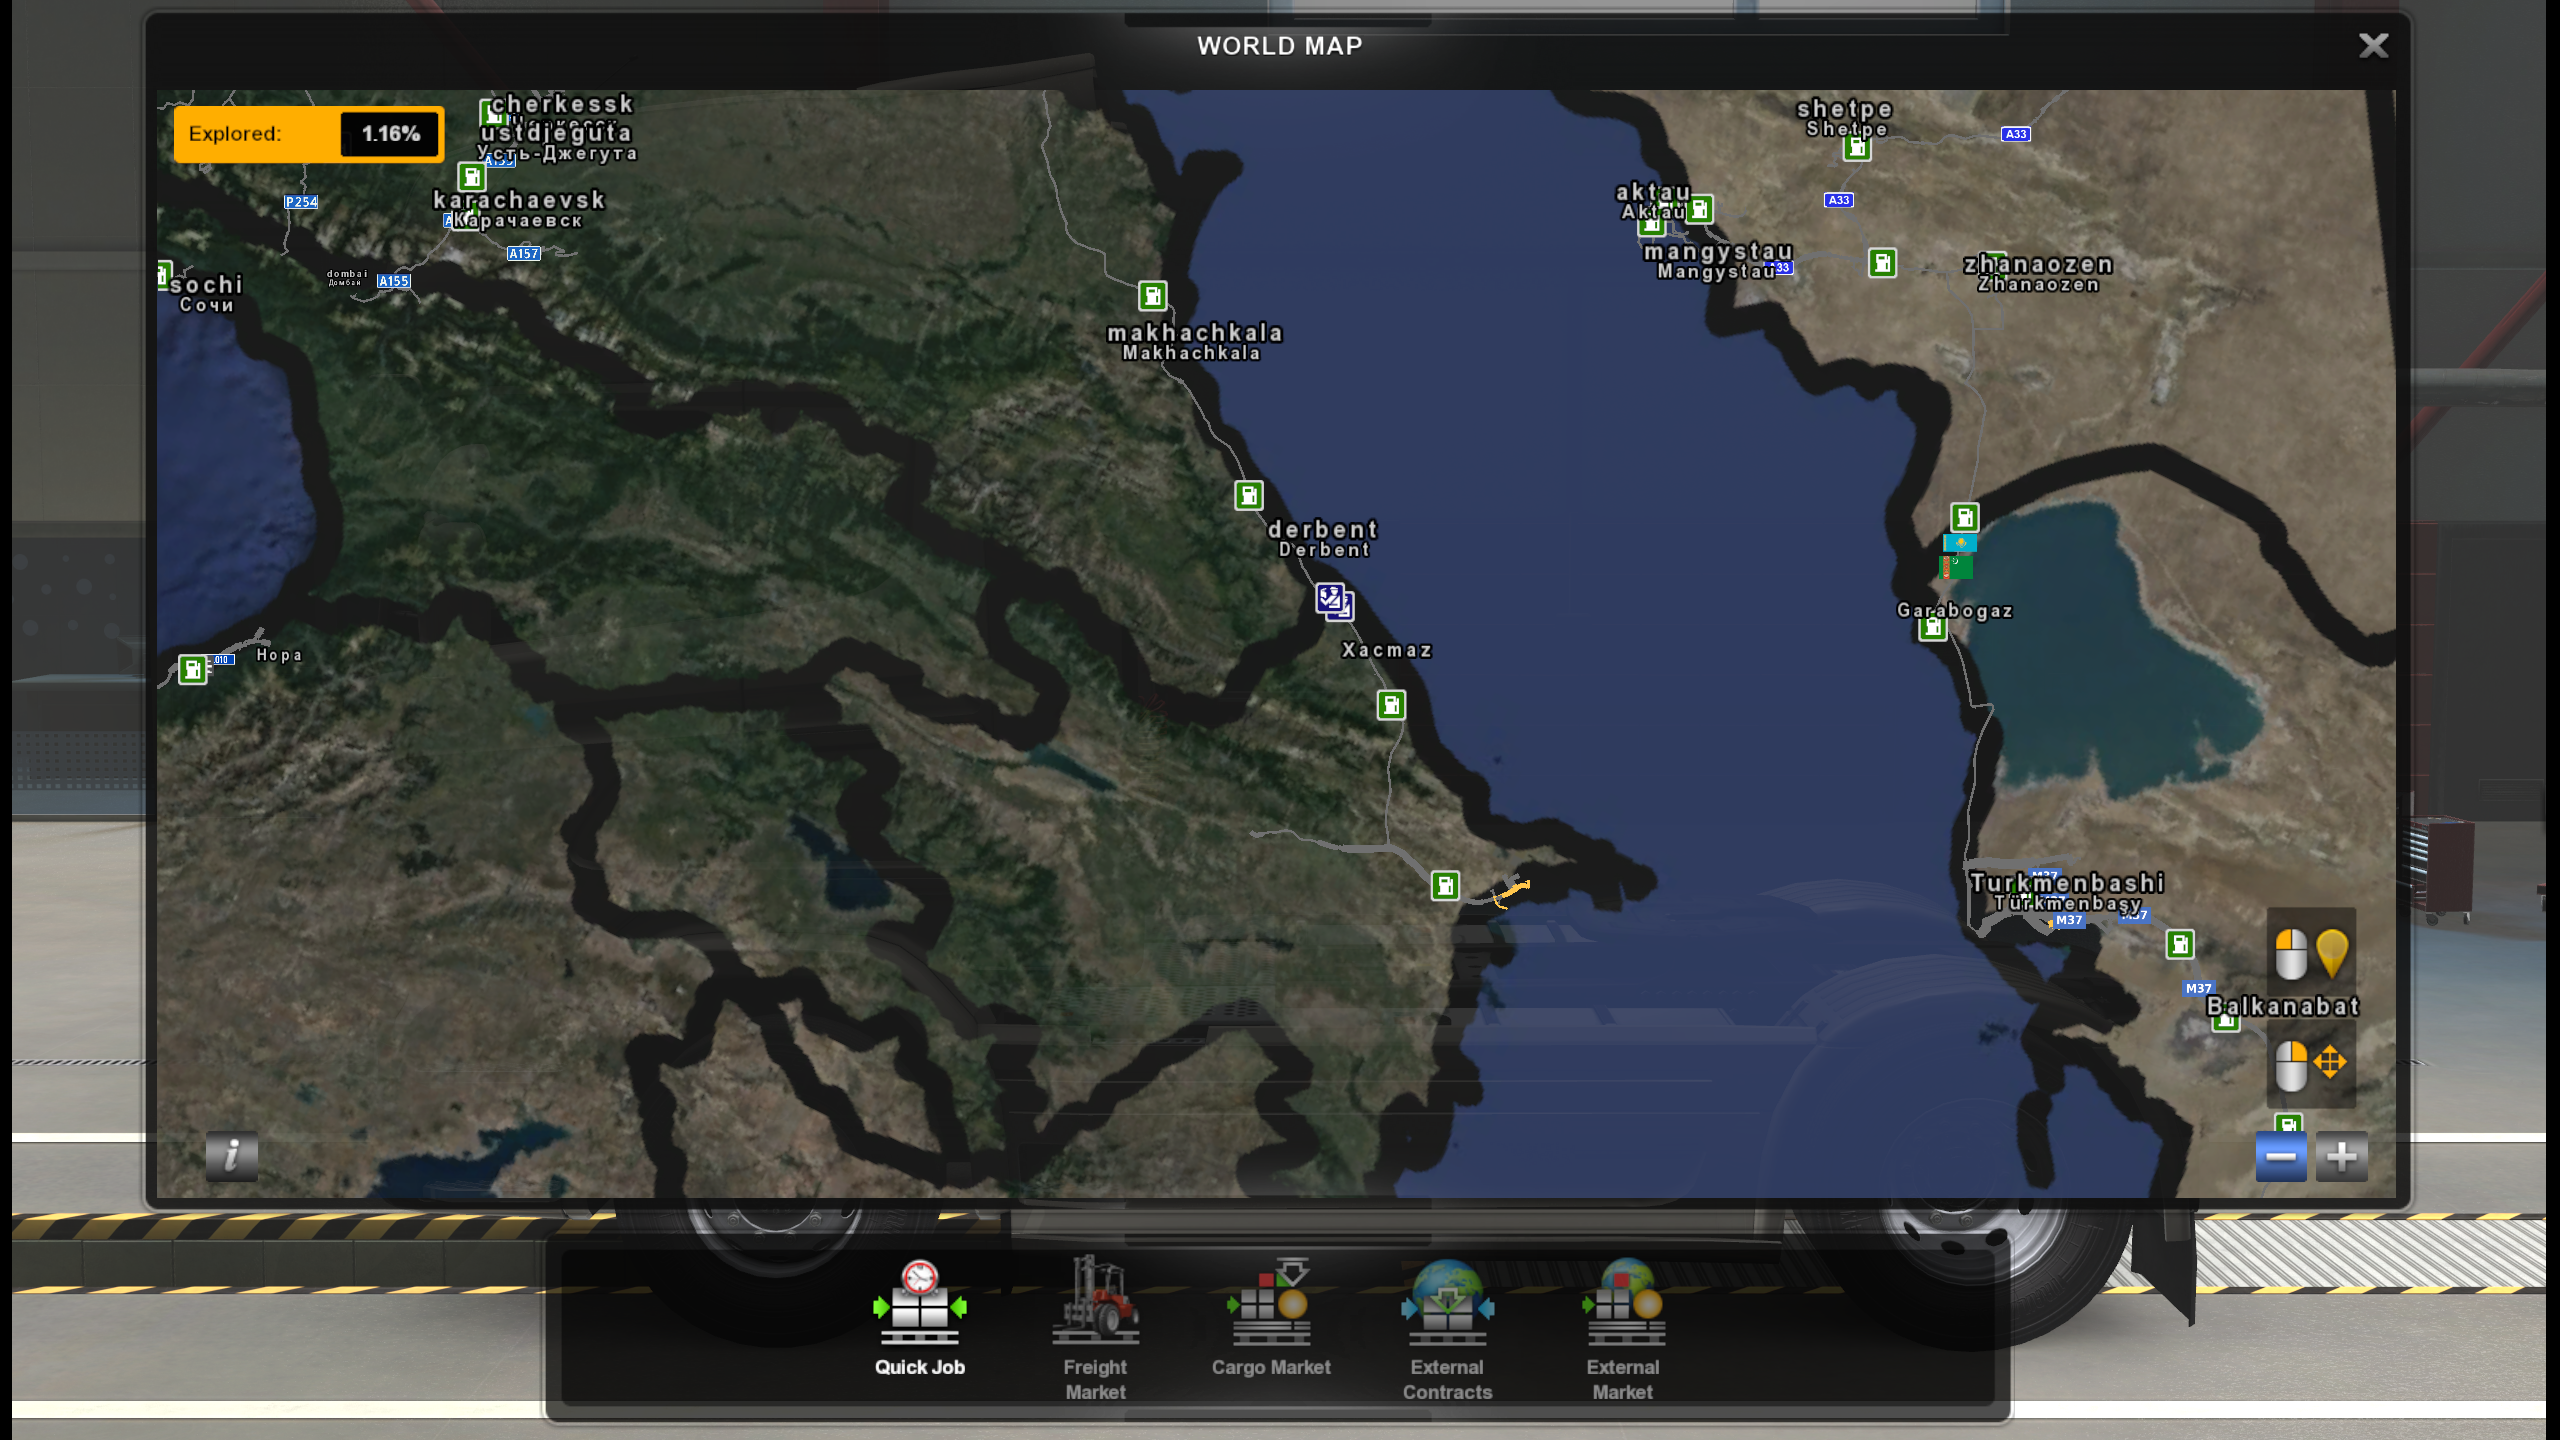Image resolution: width=2560 pixels, height=1440 pixels.
Task: Click the Explored 1.16% progress indicator
Action: (x=309, y=134)
